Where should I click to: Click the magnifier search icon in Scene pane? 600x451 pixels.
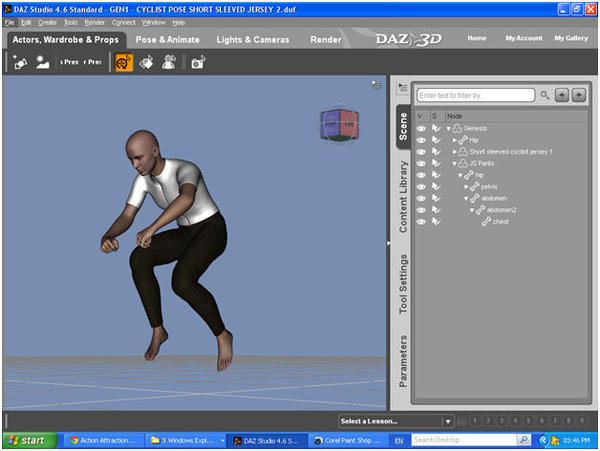click(545, 95)
